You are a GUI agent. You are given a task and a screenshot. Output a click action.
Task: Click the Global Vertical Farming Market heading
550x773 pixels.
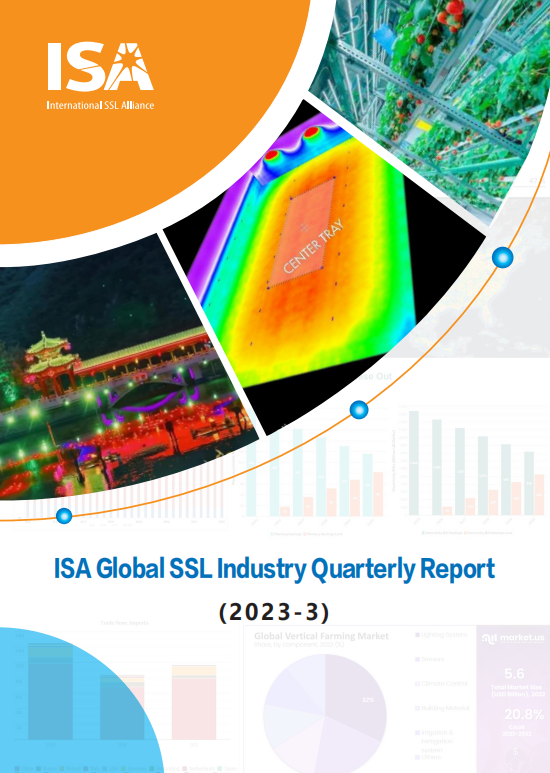[x=321, y=636]
